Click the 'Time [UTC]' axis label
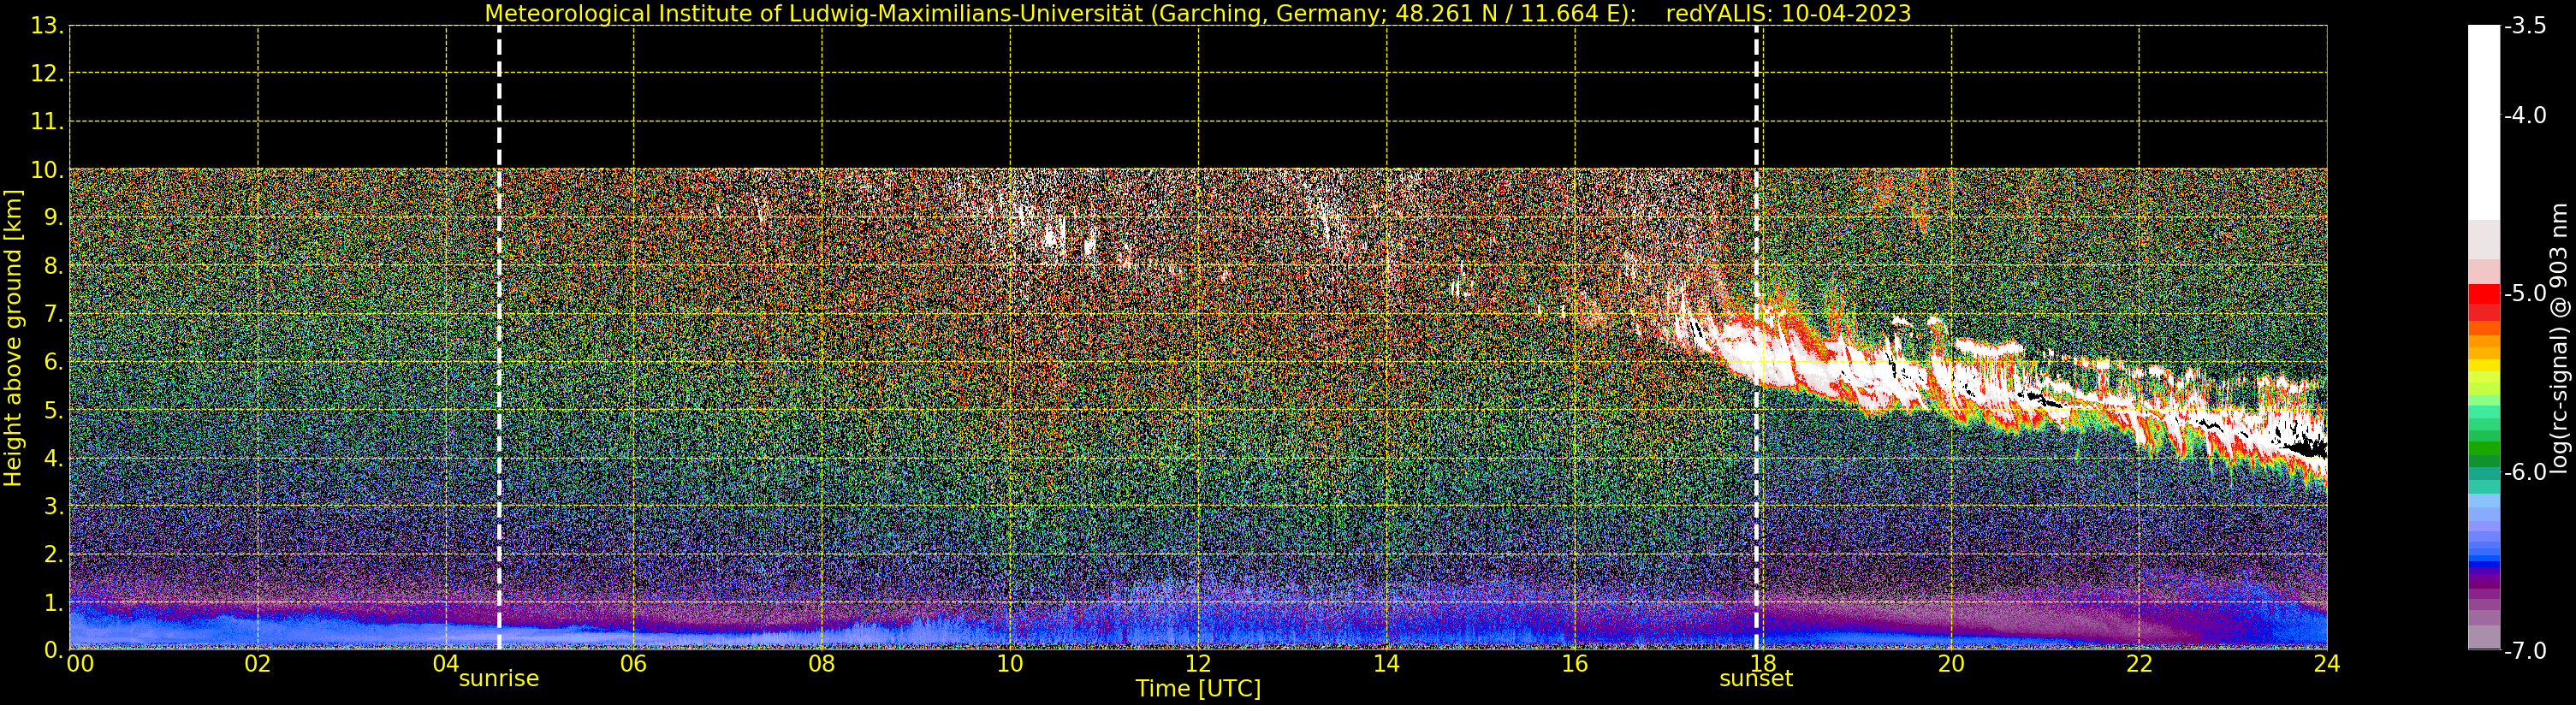Screen dimensions: 2576x705 pyautogui.click(x=1198, y=689)
